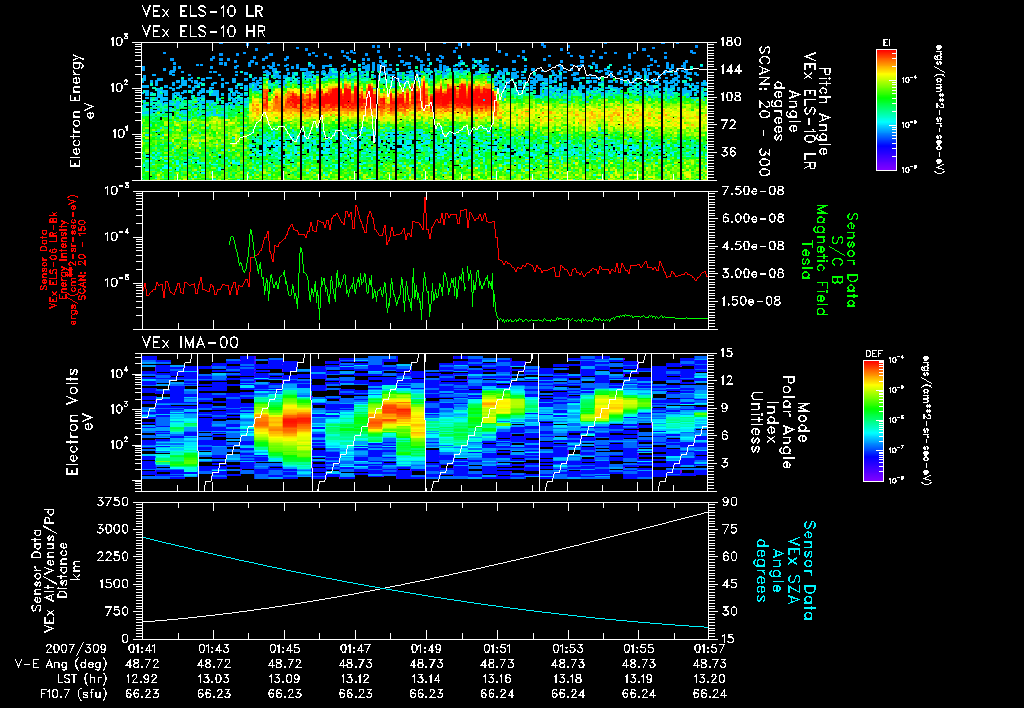The width and height of the screenshot is (1024, 708).
Task: Click the 'Electron Volts eV' axis label
Action: (x=79, y=422)
